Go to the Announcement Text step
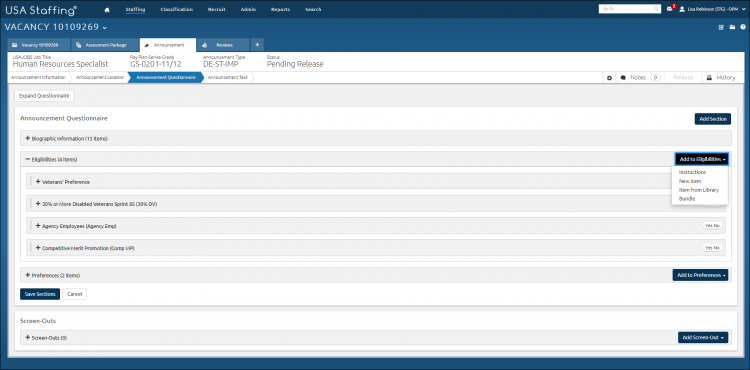 click(228, 77)
